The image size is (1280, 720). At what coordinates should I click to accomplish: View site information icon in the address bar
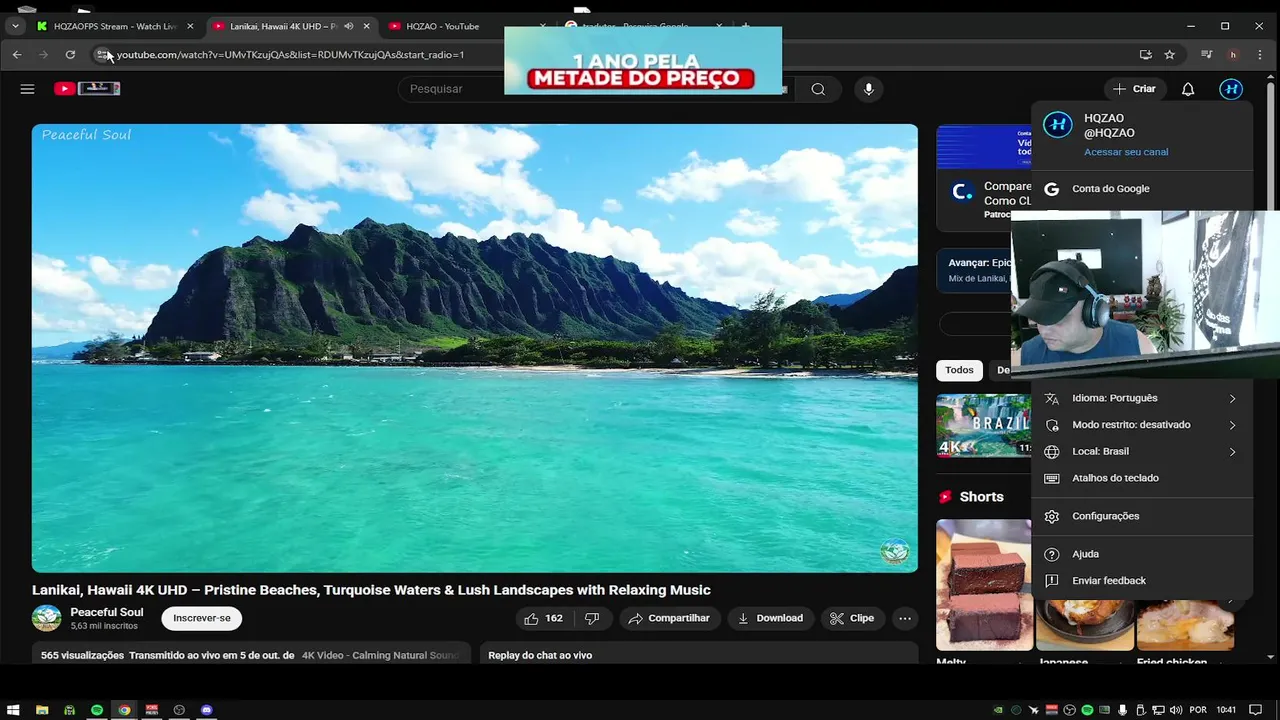tap(102, 55)
